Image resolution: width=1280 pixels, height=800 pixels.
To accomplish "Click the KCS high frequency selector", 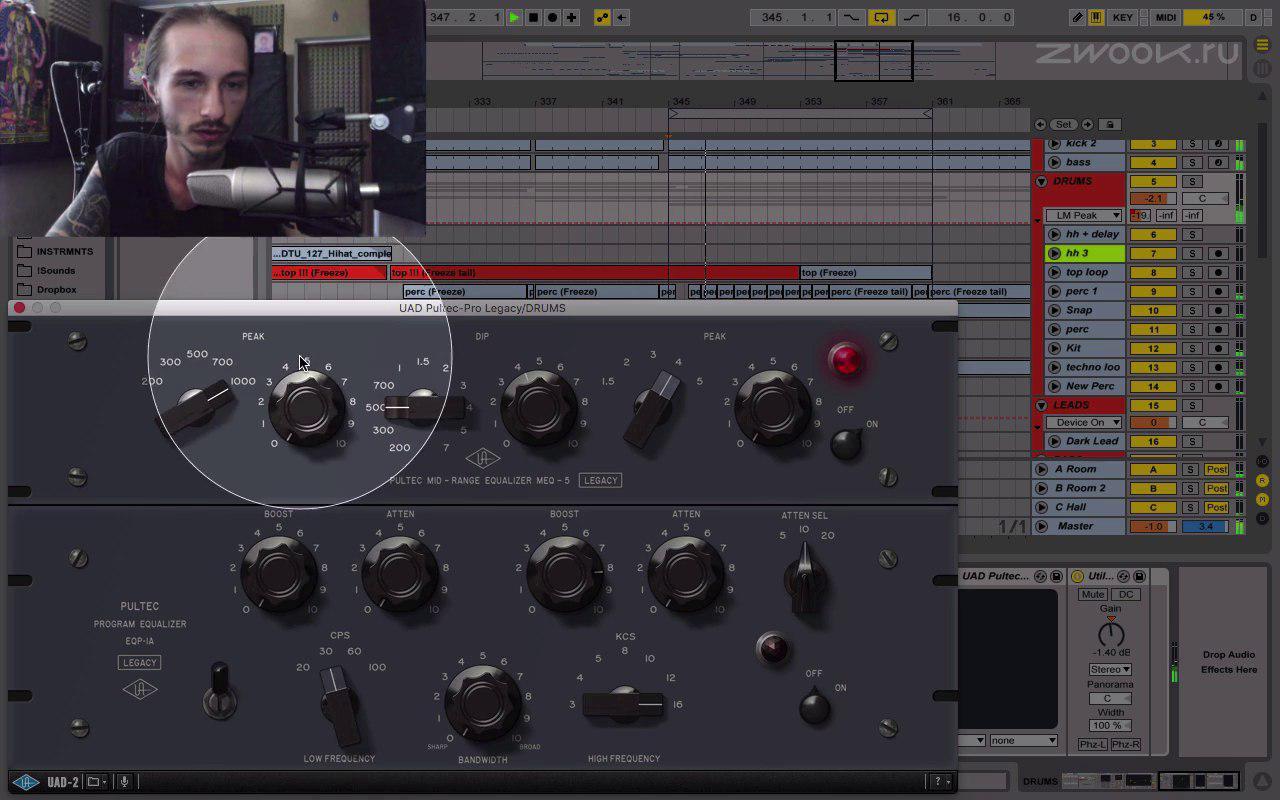I will [x=624, y=704].
